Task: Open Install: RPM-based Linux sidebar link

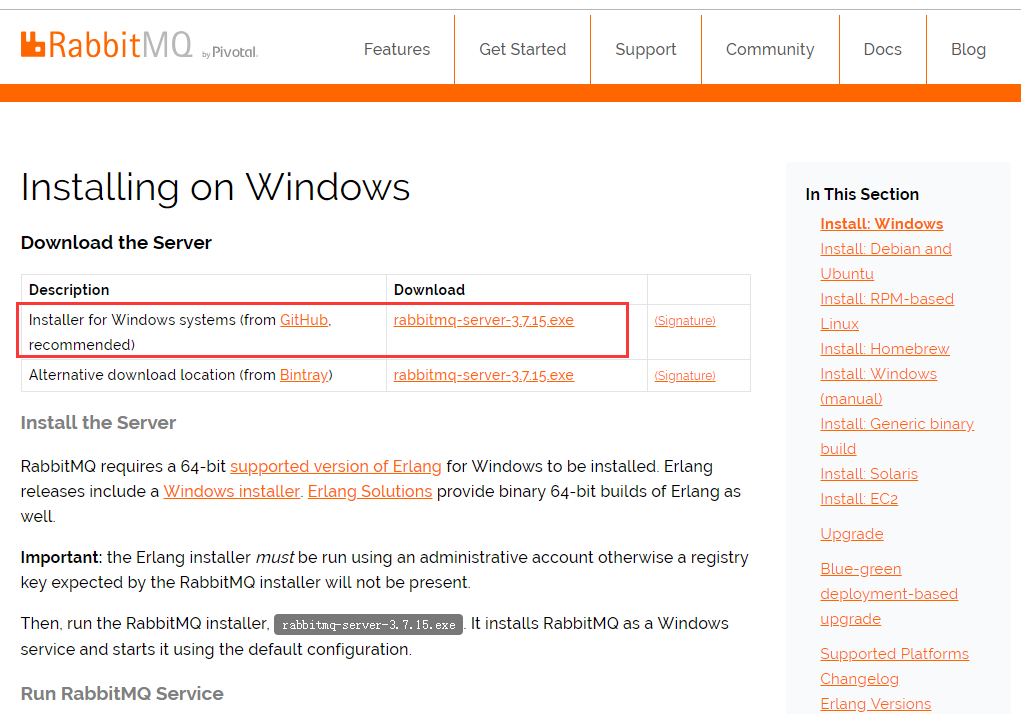Action: click(x=887, y=311)
